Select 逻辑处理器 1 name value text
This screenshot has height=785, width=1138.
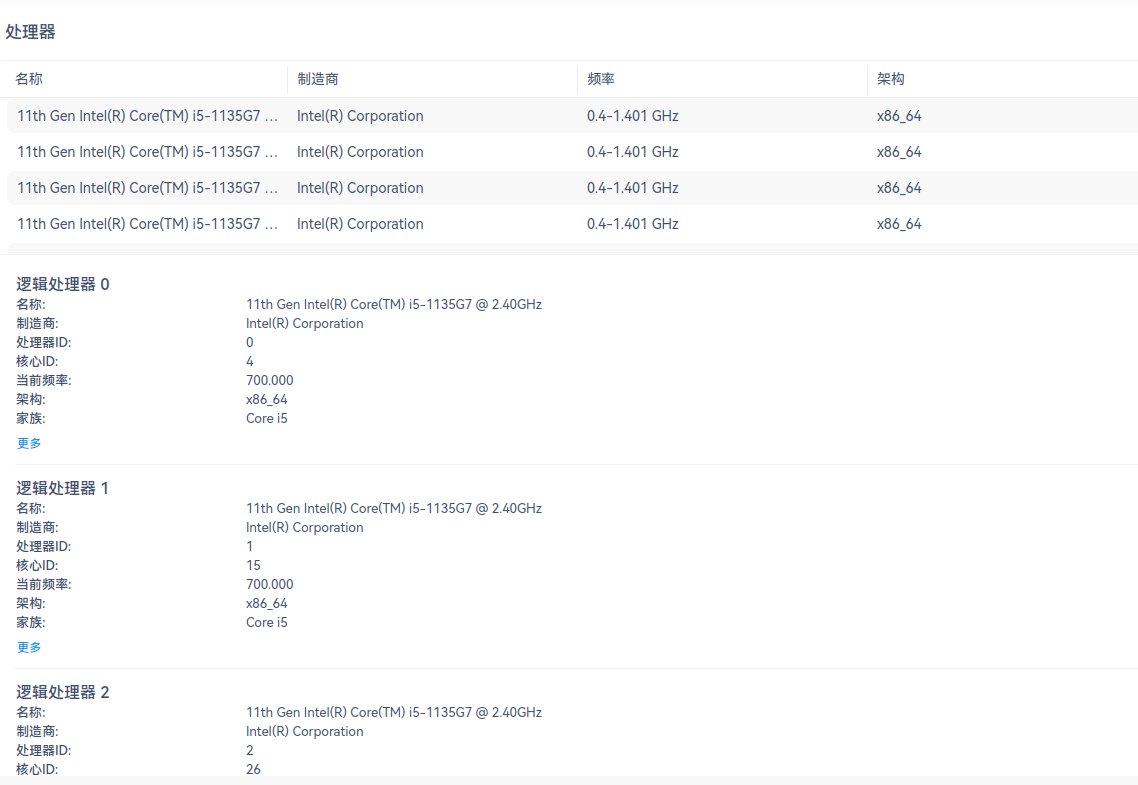point(394,509)
